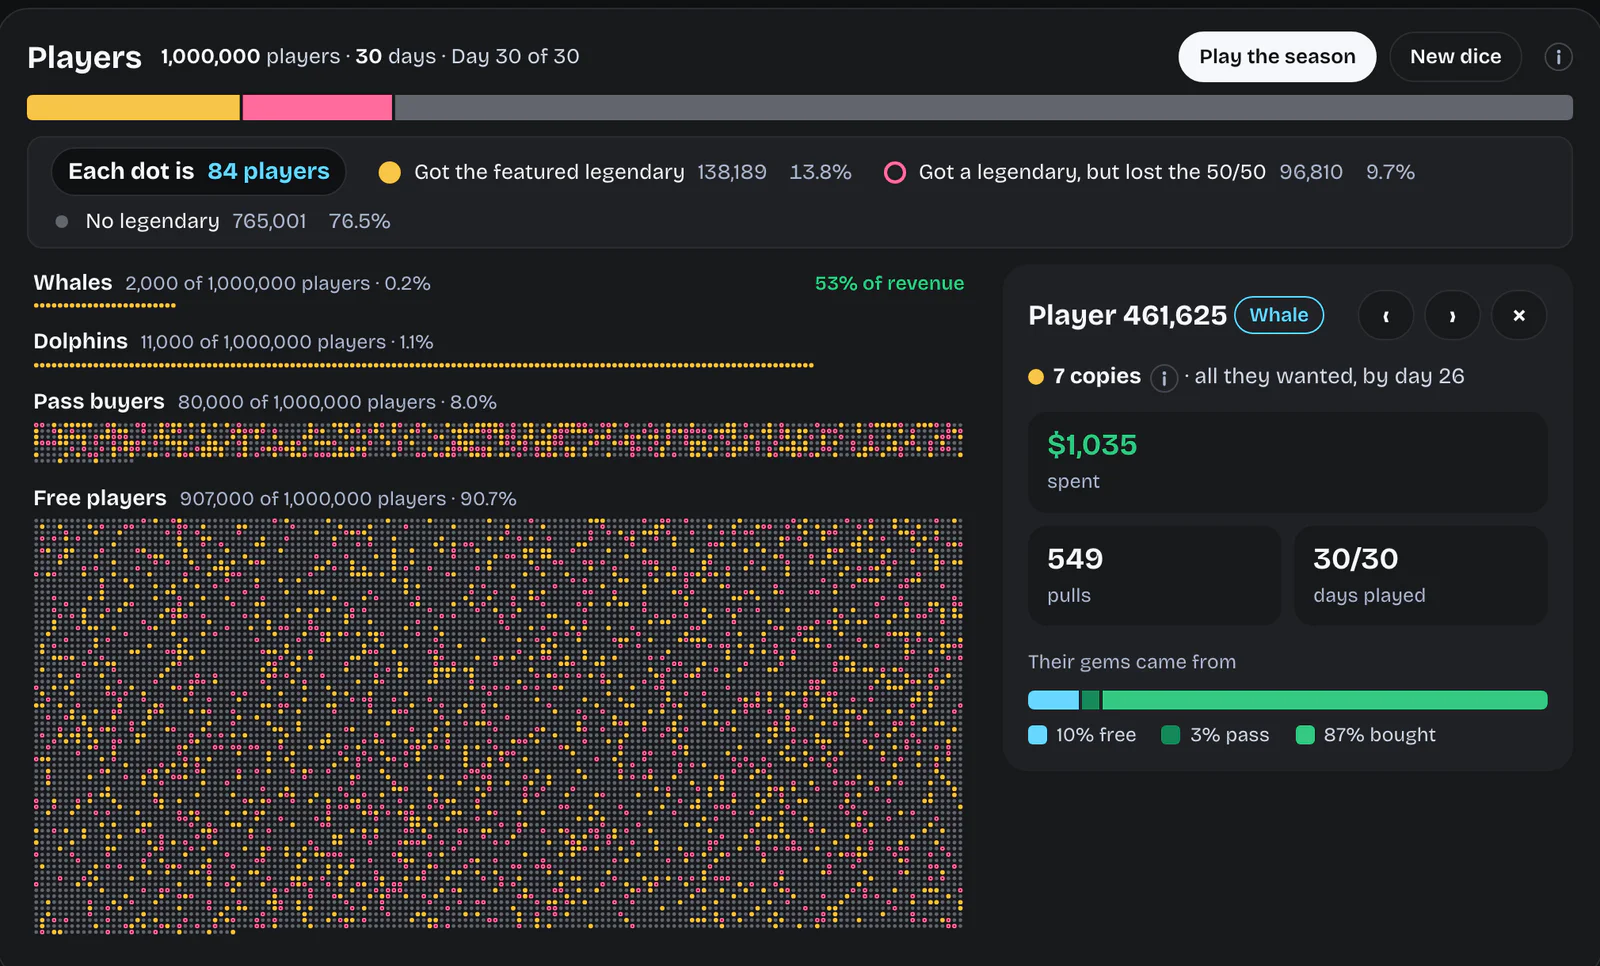This screenshot has height=966, width=1600.
Task: Click the 549 pulls card
Action: coord(1155,576)
